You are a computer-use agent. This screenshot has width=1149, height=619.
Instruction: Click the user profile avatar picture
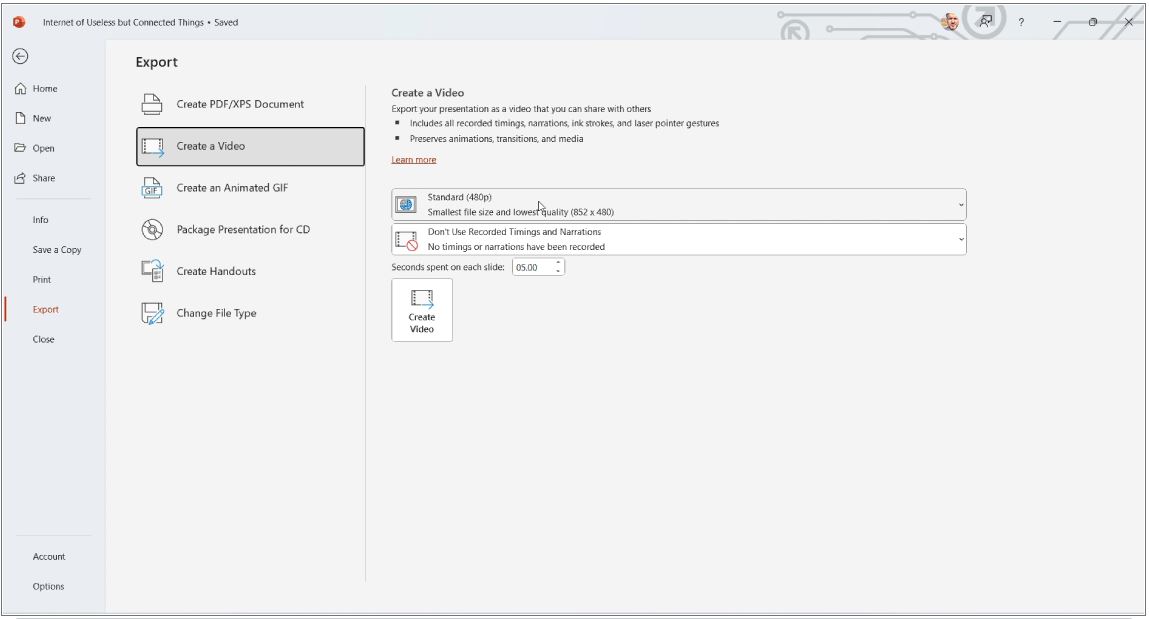950,21
